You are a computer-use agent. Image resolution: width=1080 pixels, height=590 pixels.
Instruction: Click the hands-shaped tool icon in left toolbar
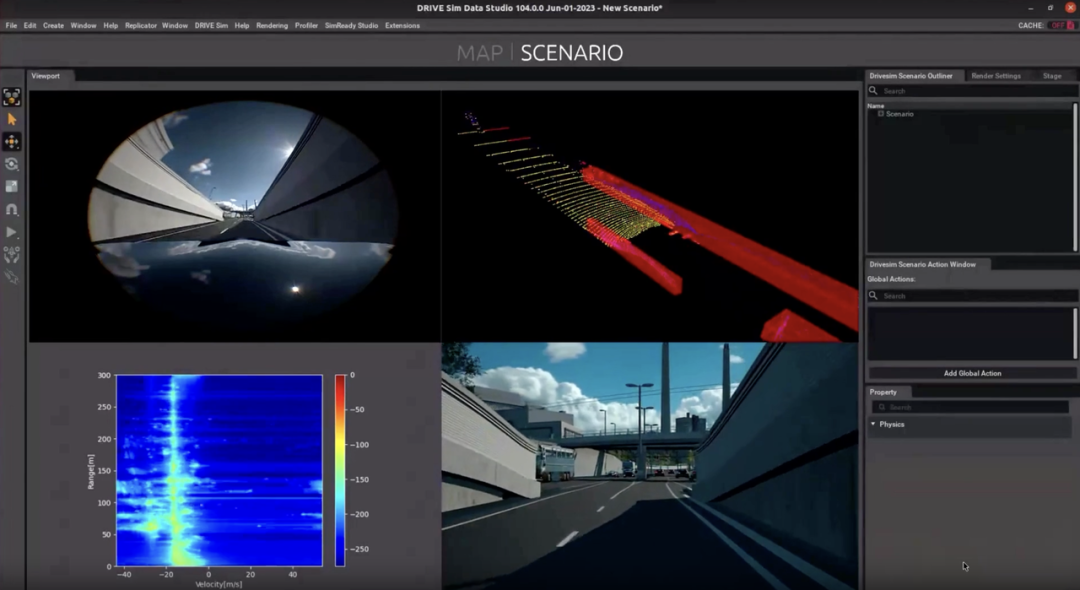pos(12,254)
